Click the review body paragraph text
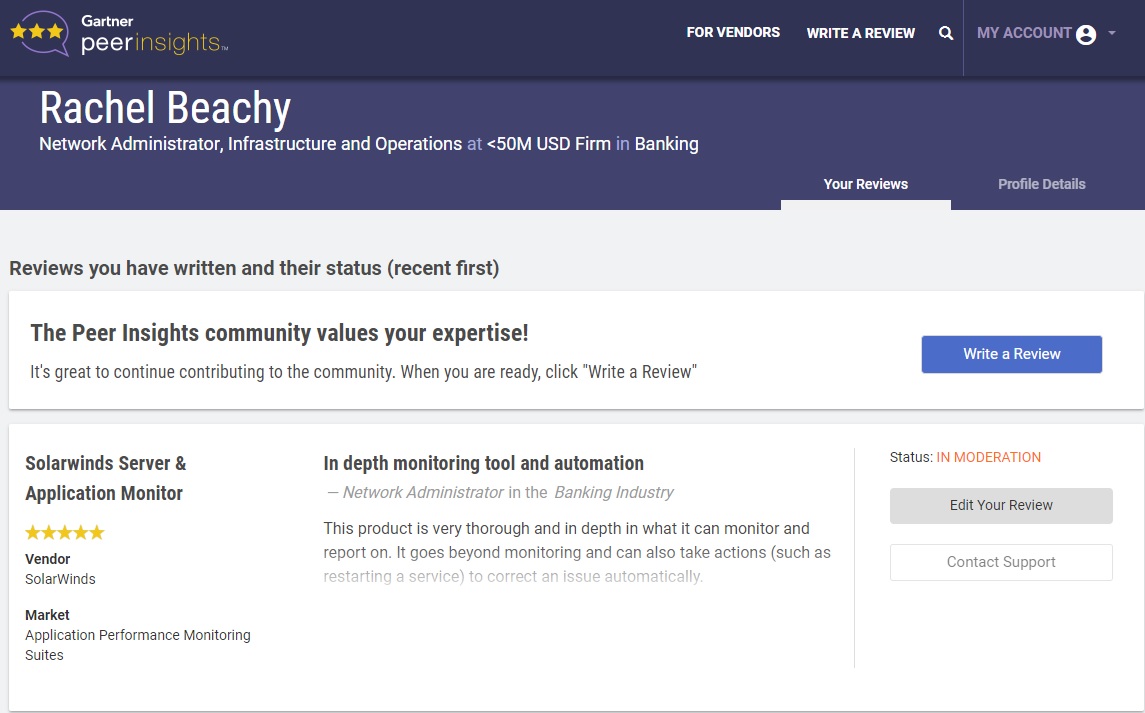1145x713 pixels. click(x=577, y=552)
